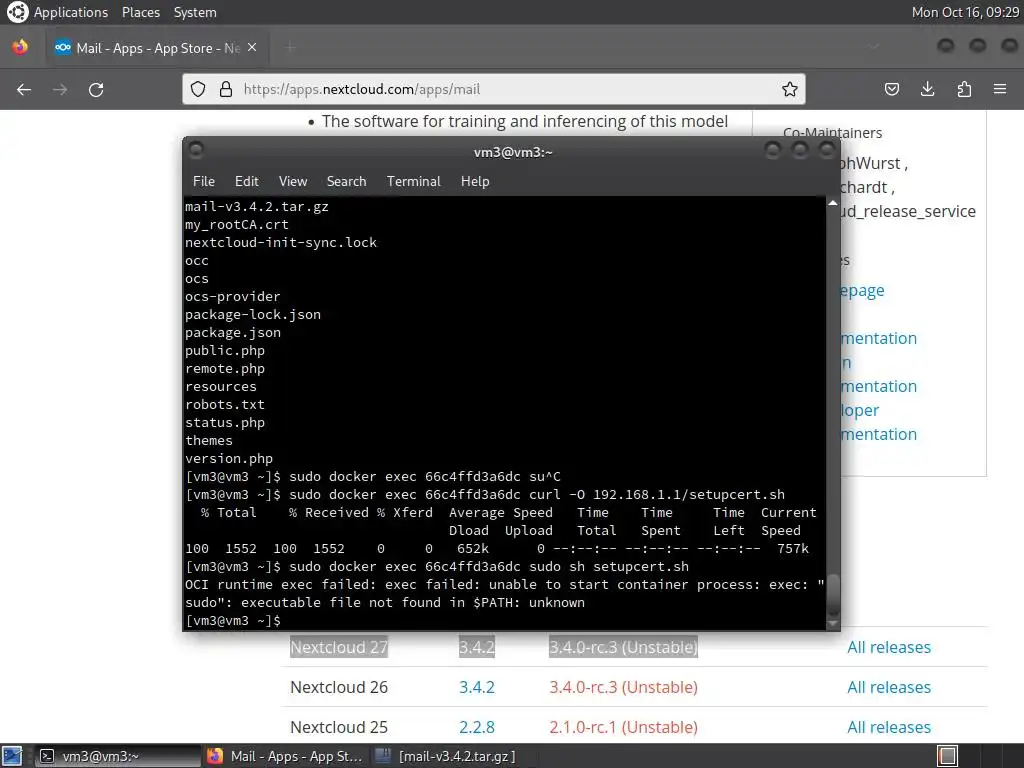The image size is (1024, 768).
Task: Open All releases link for Nextcloud 25
Action: pyautogui.click(x=889, y=727)
